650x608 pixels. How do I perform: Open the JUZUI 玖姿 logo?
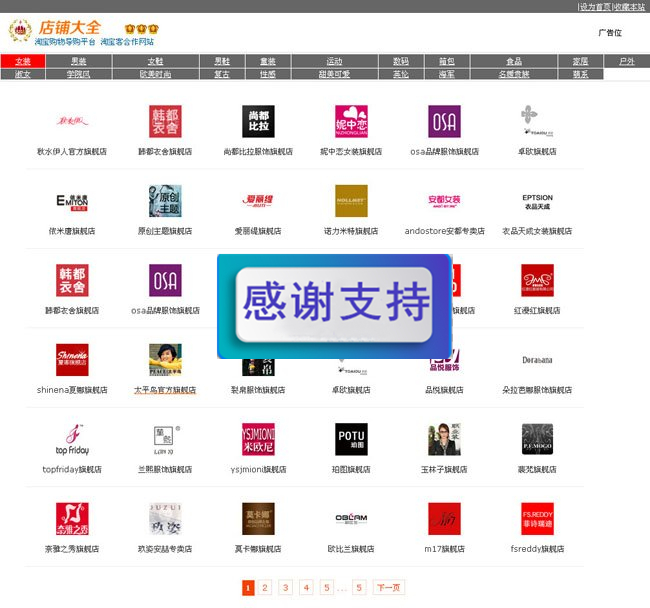pyautogui.click(x=165, y=519)
